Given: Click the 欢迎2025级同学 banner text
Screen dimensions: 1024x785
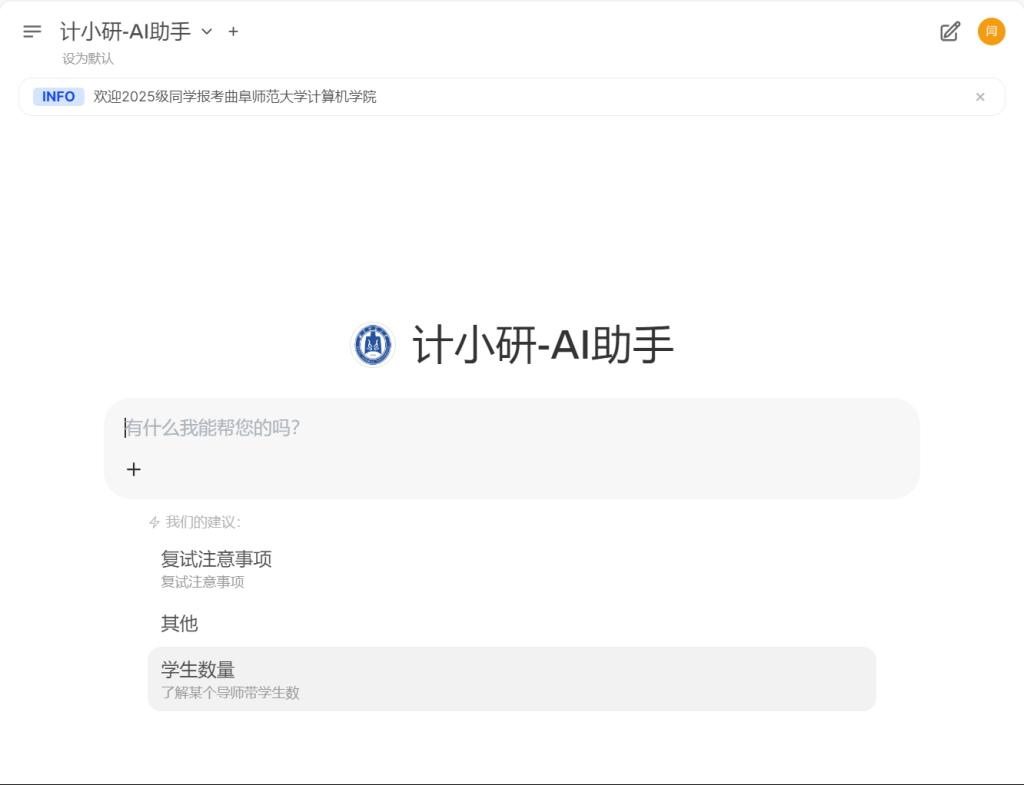Looking at the screenshot, I should [x=234, y=97].
